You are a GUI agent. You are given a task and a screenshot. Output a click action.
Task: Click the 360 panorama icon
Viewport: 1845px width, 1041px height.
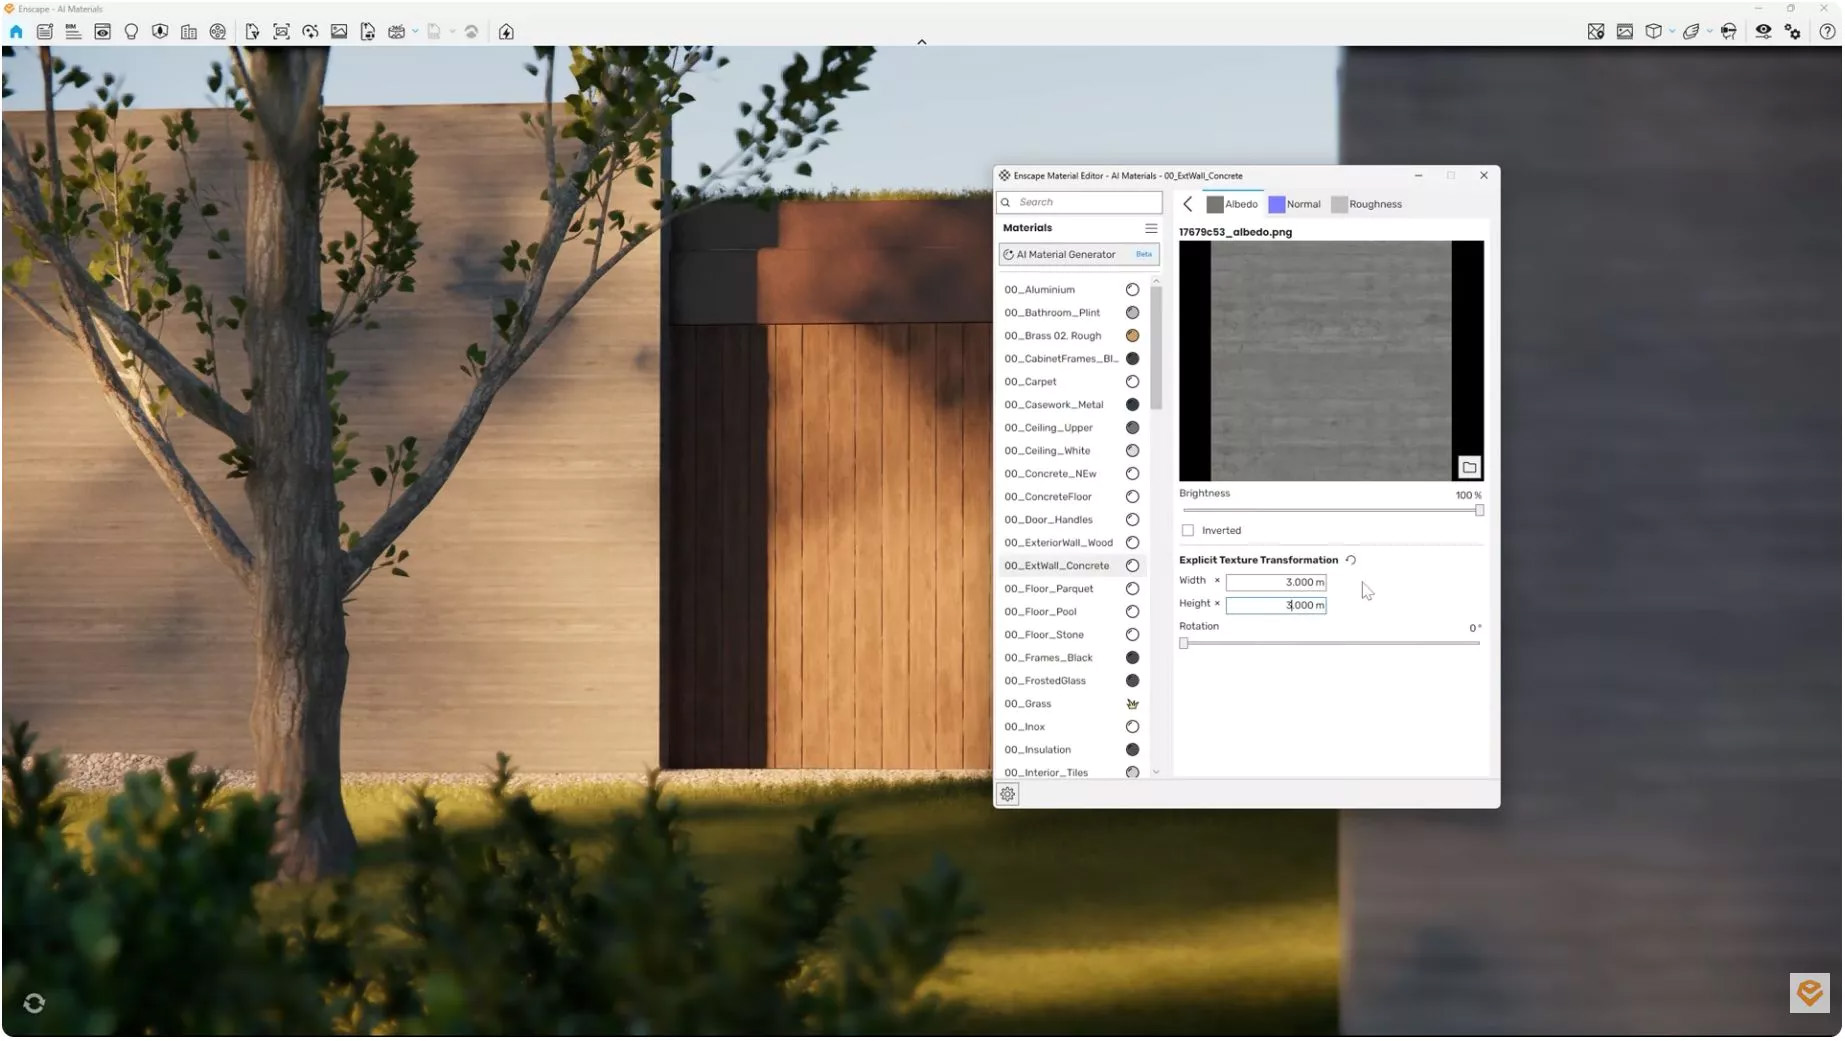[x=397, y=32]
